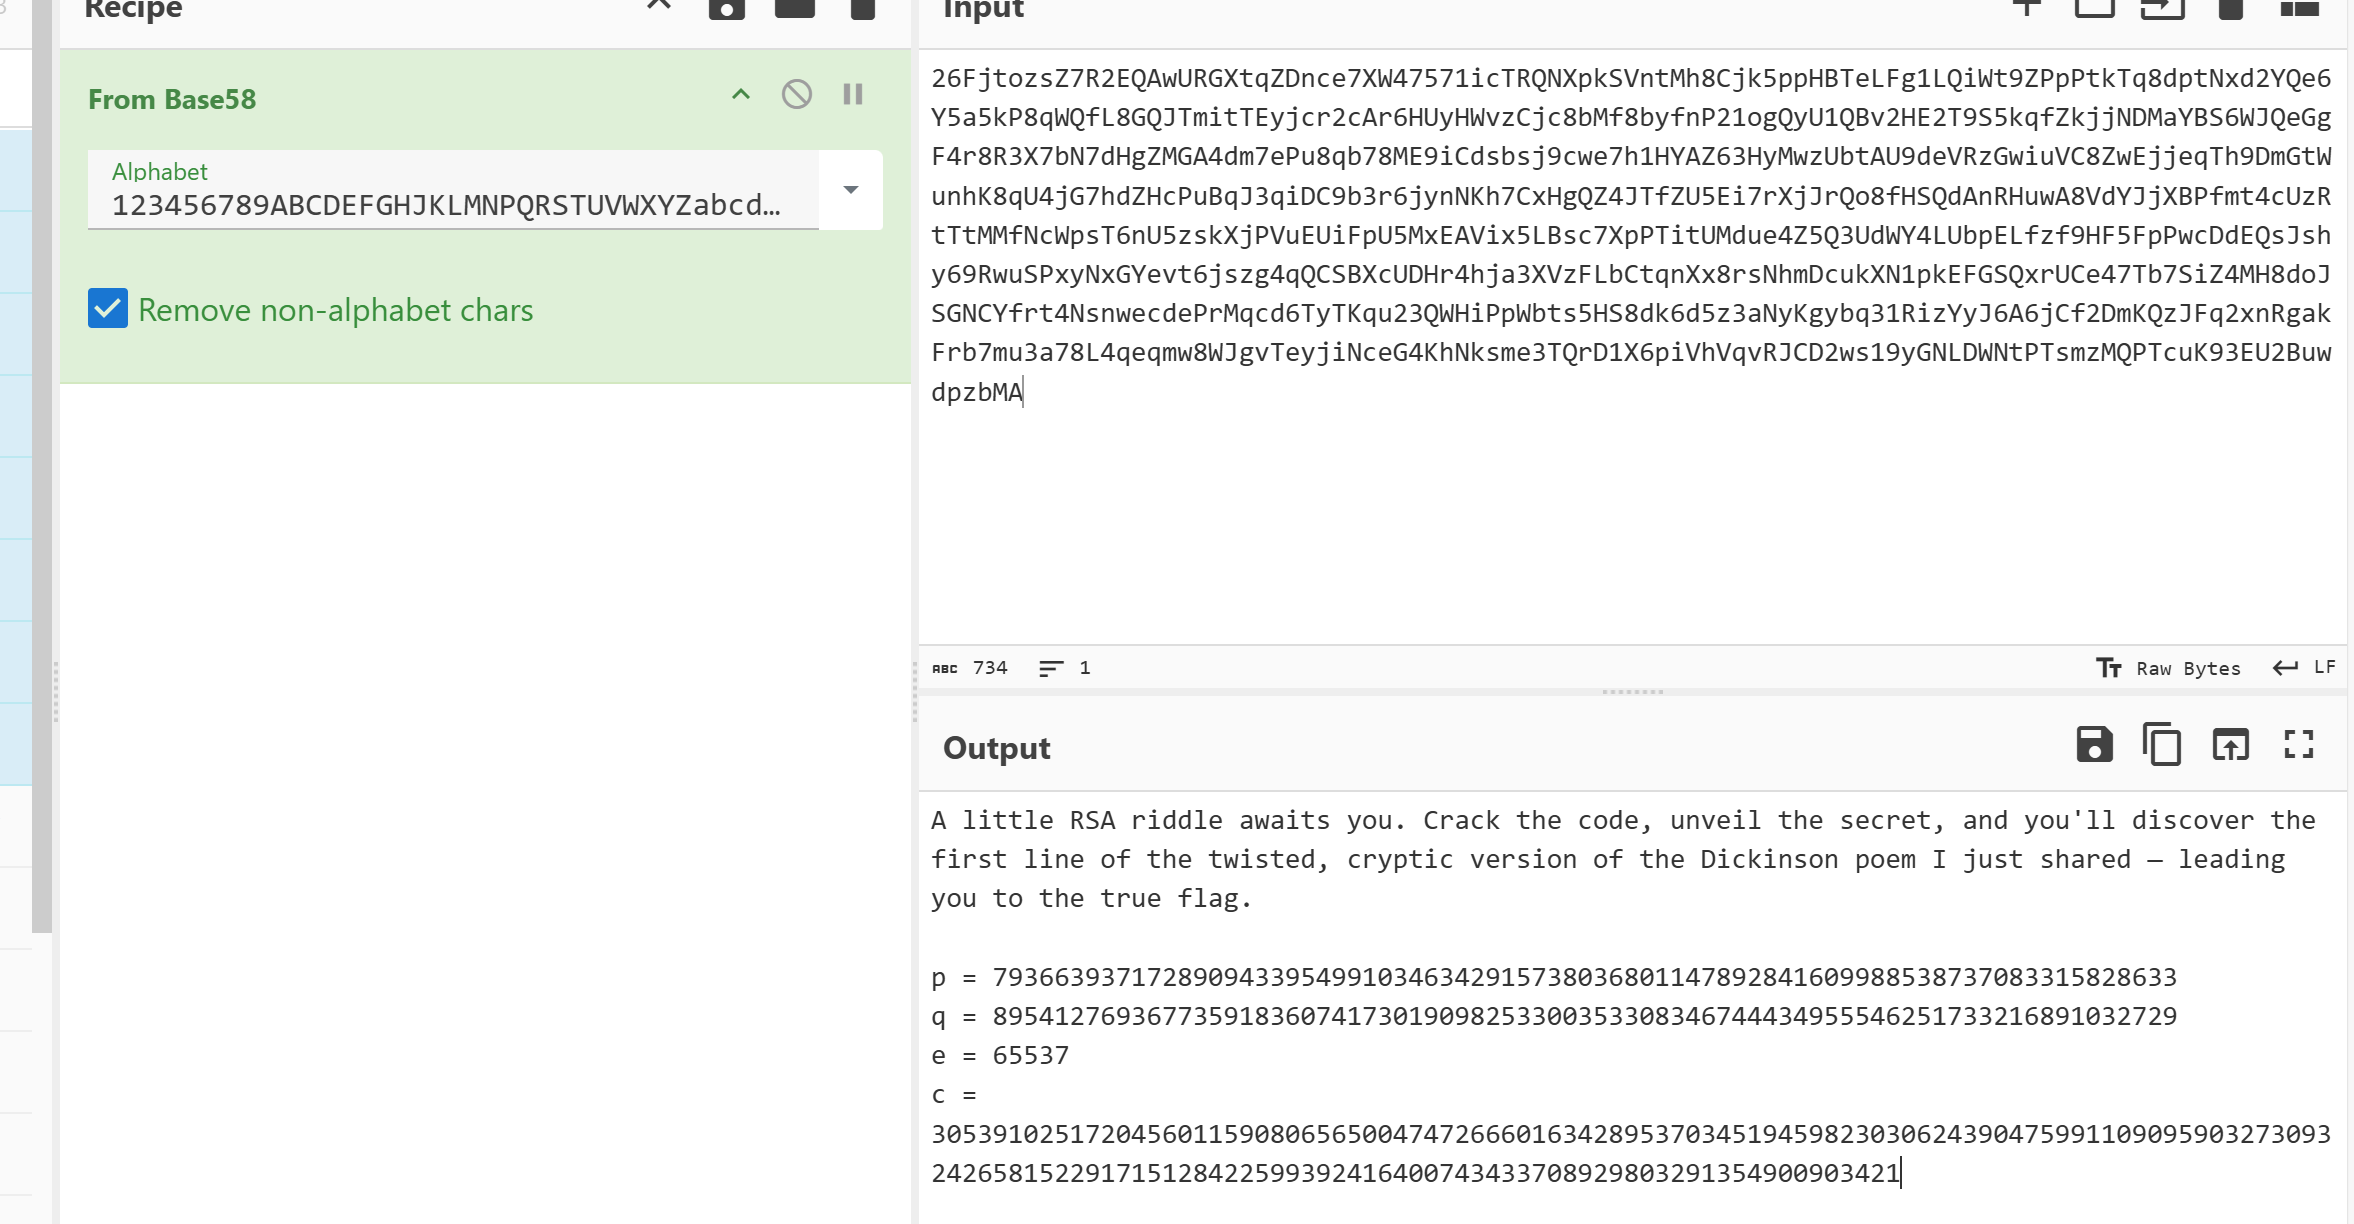Uncheck Remove non-alphabet chars

(x=108, y=309)
